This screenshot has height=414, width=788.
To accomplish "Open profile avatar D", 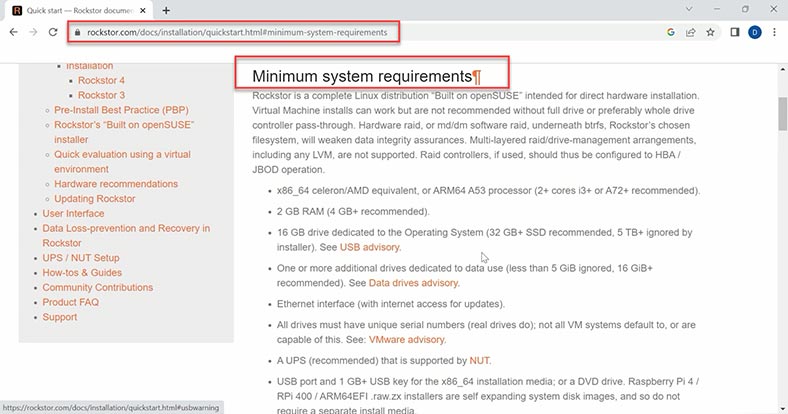I will tap(754, 32).
